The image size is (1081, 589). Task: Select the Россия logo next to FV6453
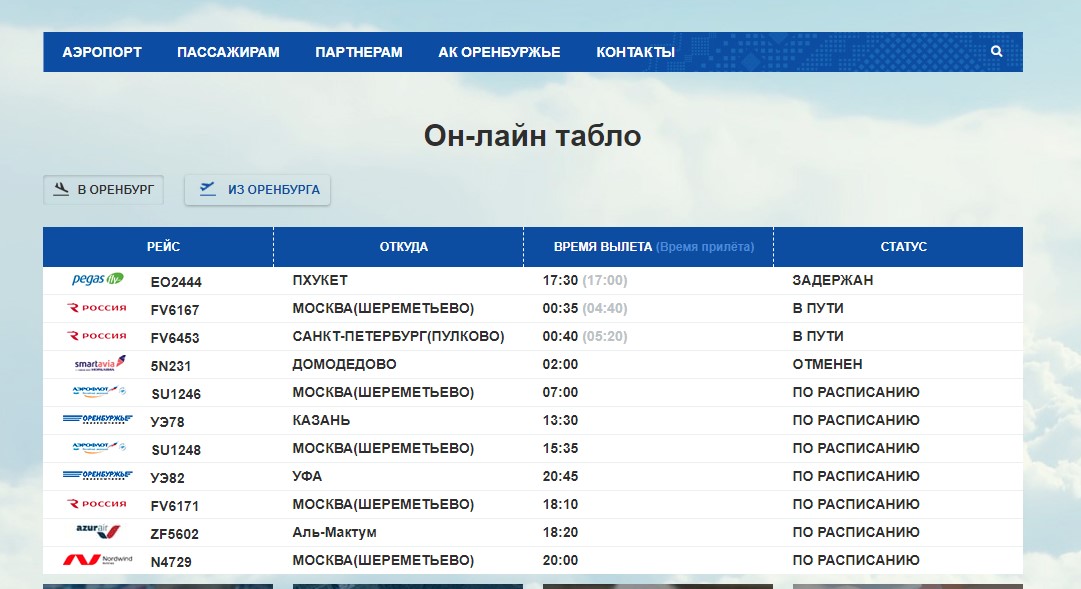click(97, 336)
